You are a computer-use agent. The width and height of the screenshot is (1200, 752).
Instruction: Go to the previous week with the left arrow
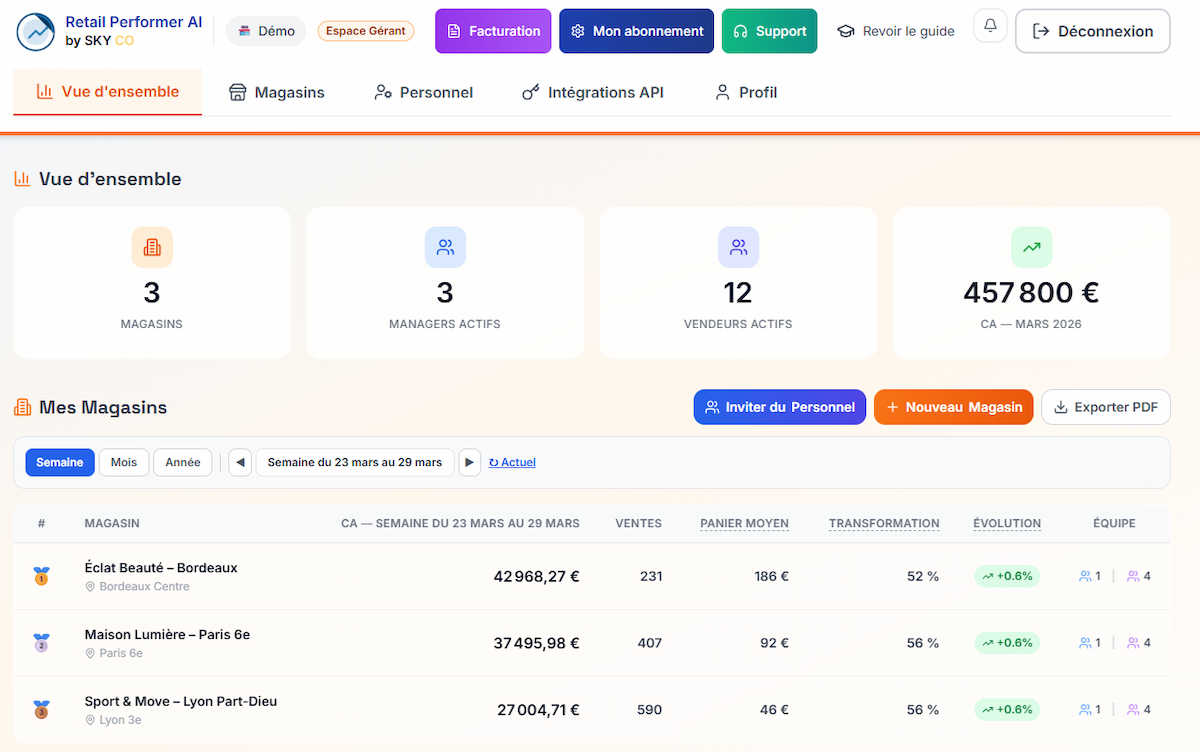point(240,462)
